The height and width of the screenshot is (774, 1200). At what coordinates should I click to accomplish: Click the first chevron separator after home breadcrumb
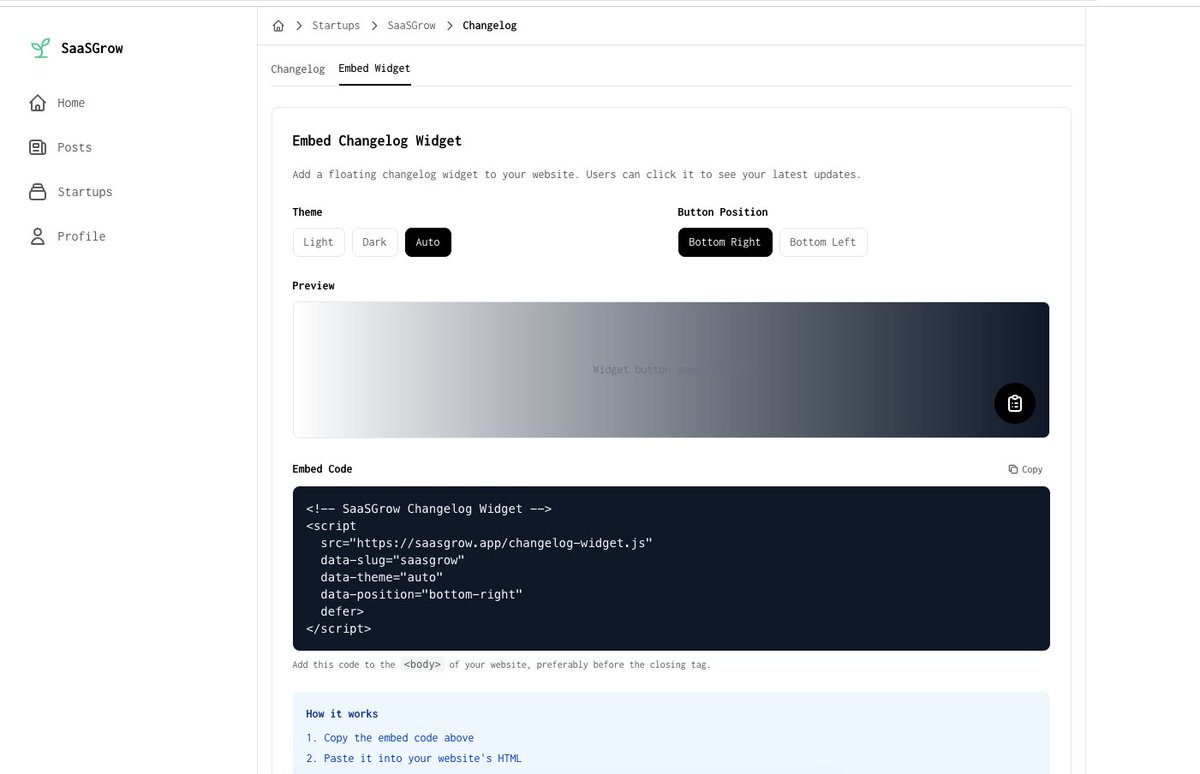point(299,25)
